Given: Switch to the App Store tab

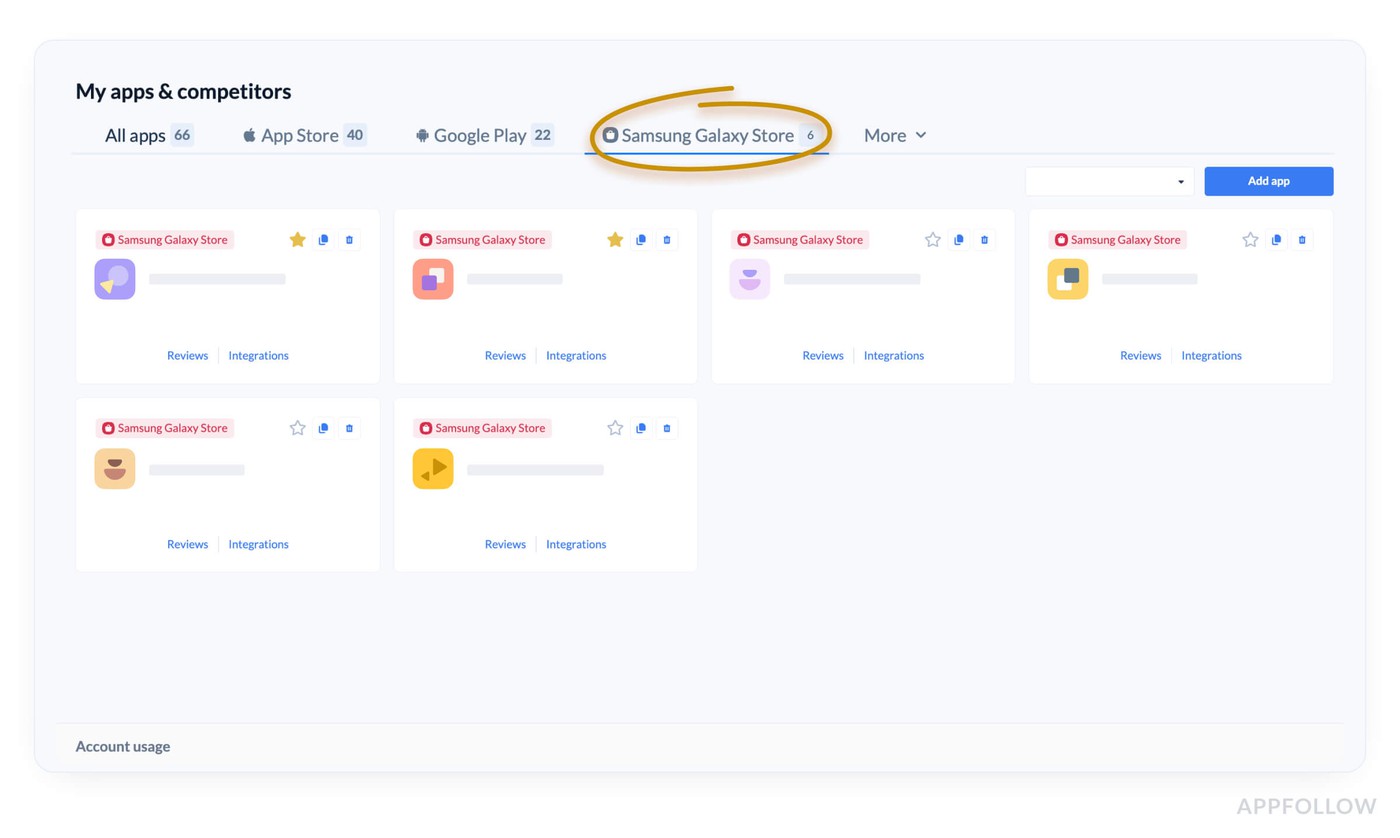Looking at the screenshot, I should click(x=304, y=135).
